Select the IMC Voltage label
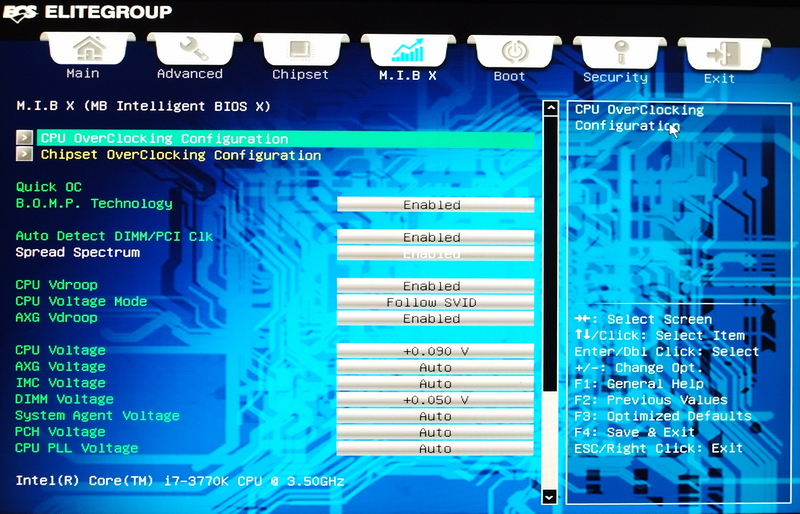The image size is (800, 514). [x=61, y=383]
